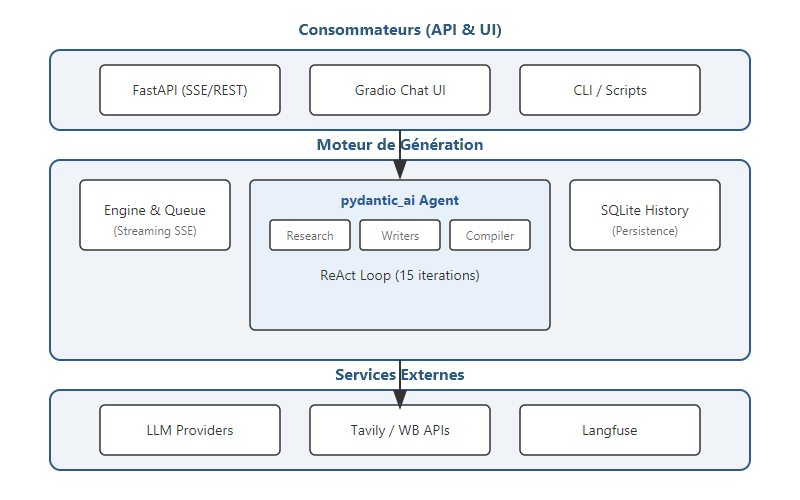Select the Tavily / WB APIs box
800x500 pixels.
[400, 430]
